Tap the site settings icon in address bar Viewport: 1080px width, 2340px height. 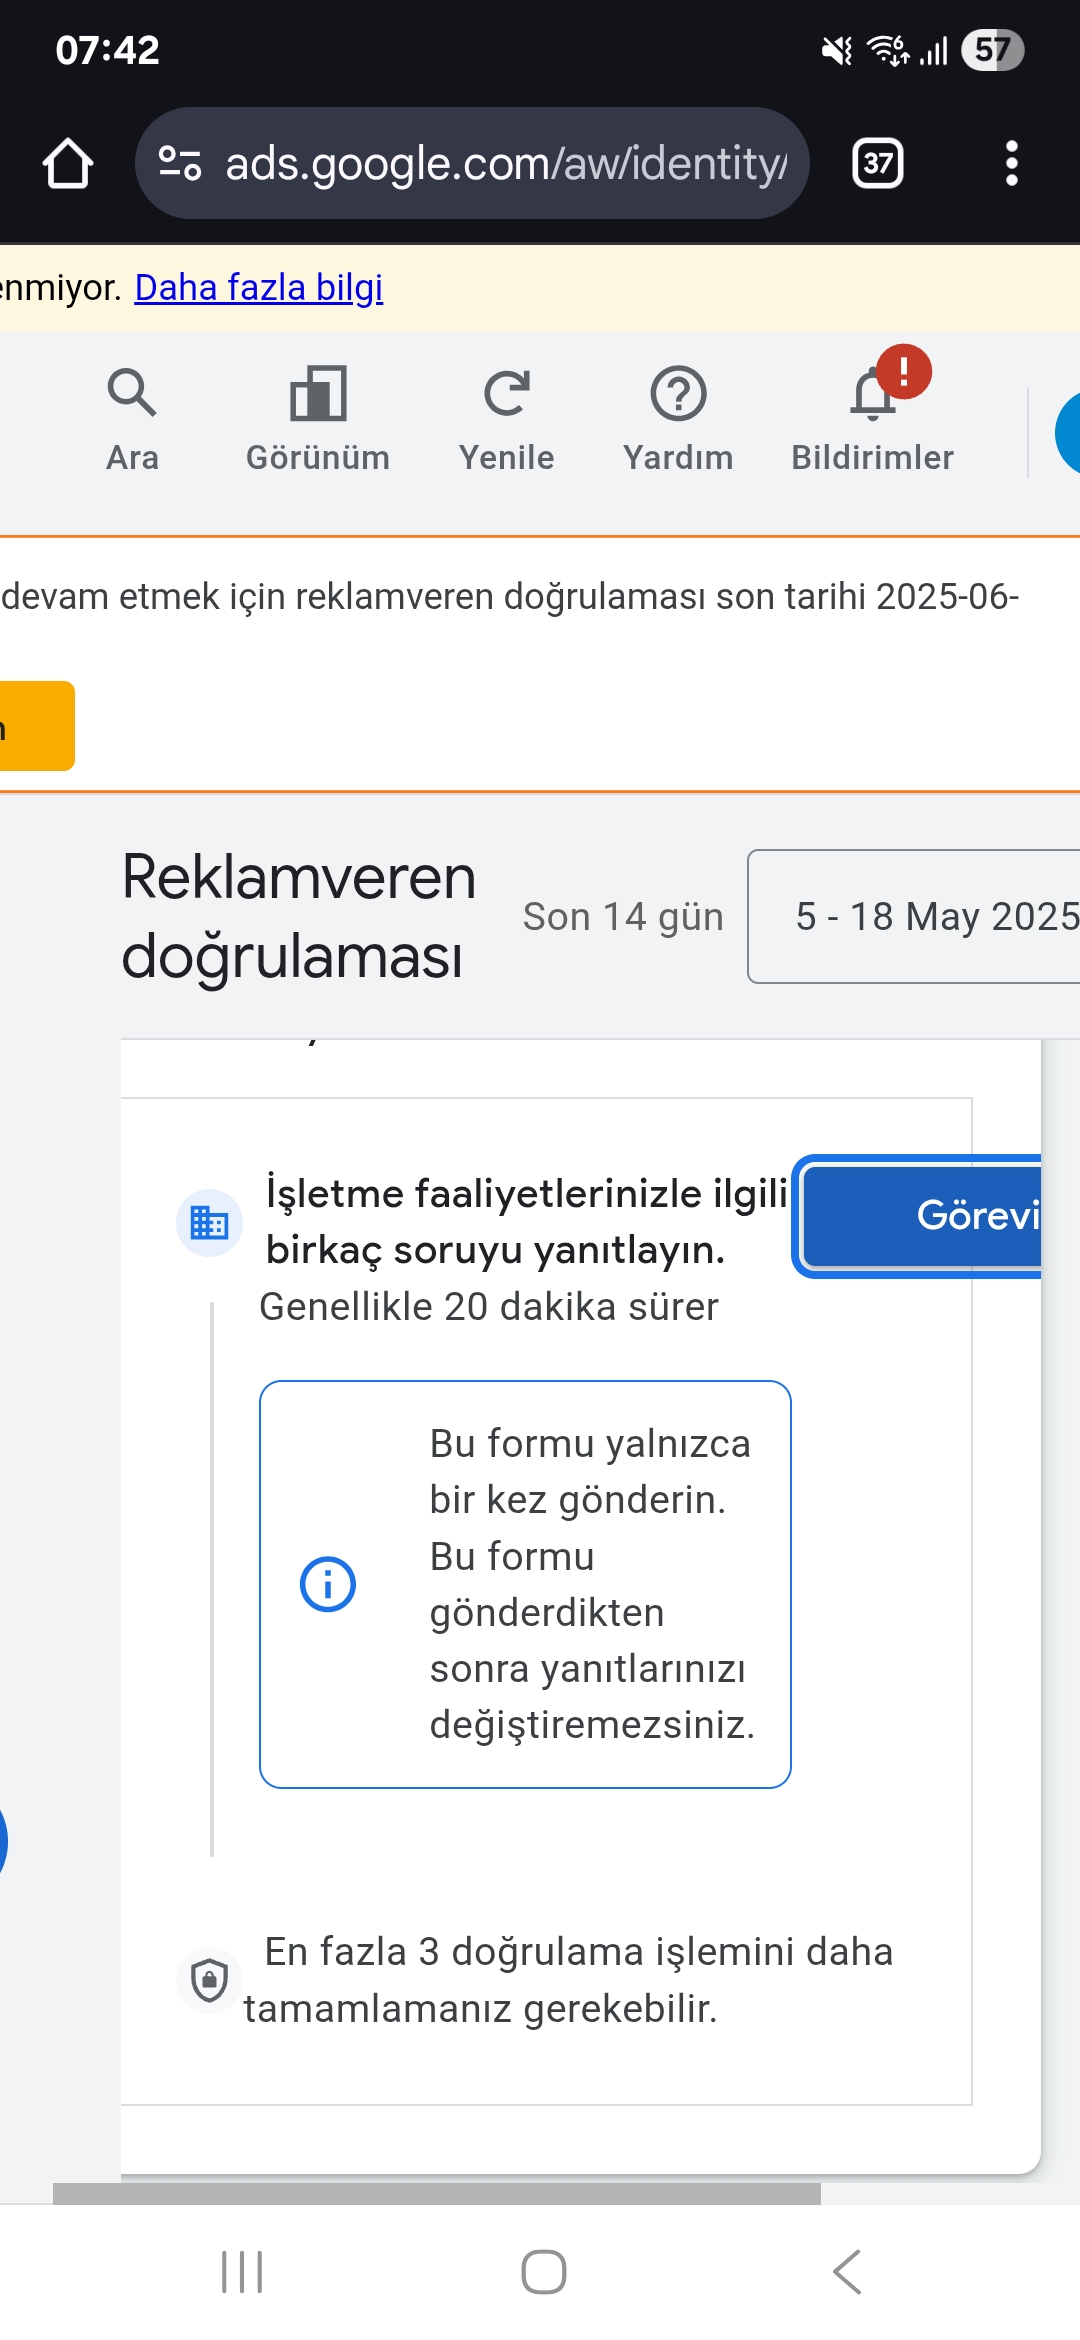tap(181, 163)
